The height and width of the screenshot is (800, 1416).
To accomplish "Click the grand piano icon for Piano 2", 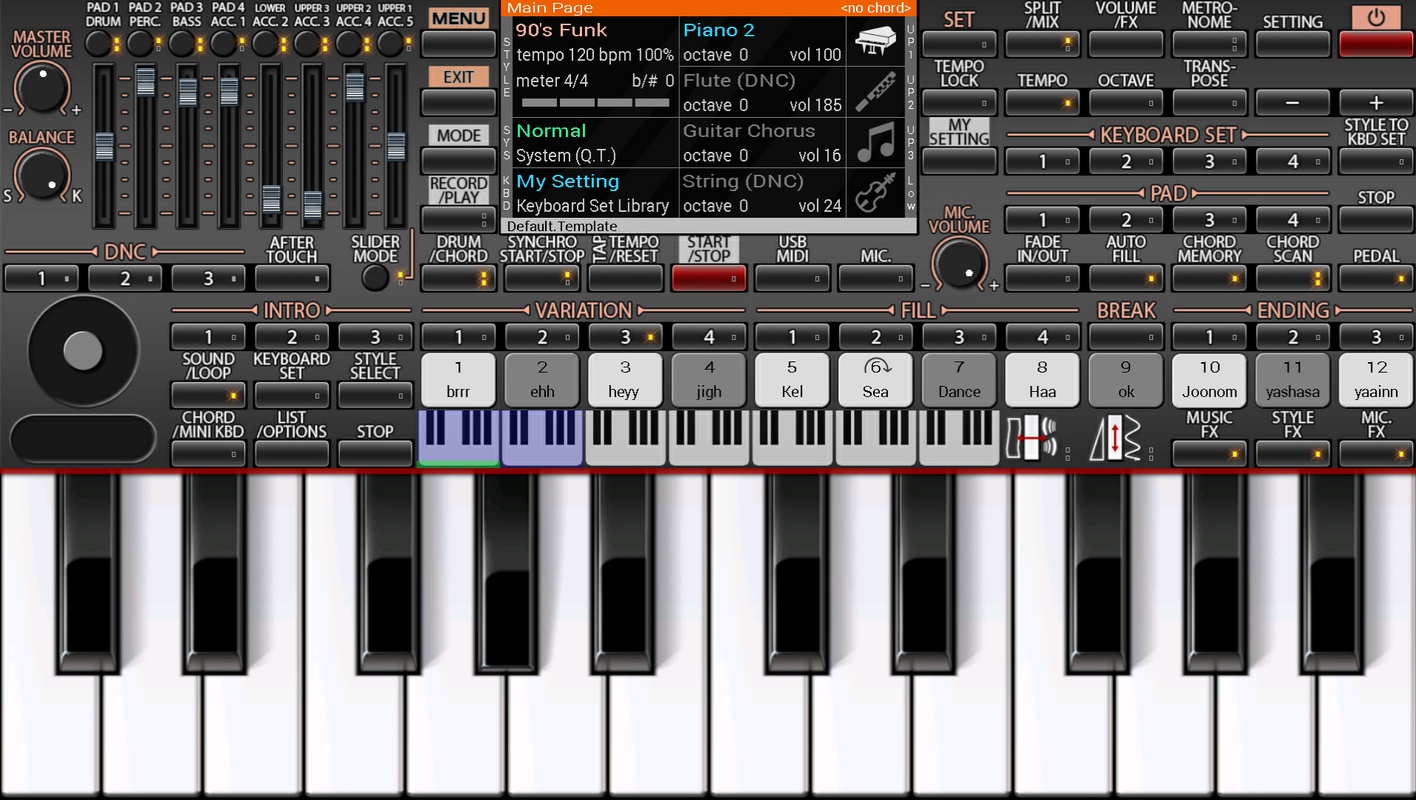I will pyautogui.click(x=875, y=42).
